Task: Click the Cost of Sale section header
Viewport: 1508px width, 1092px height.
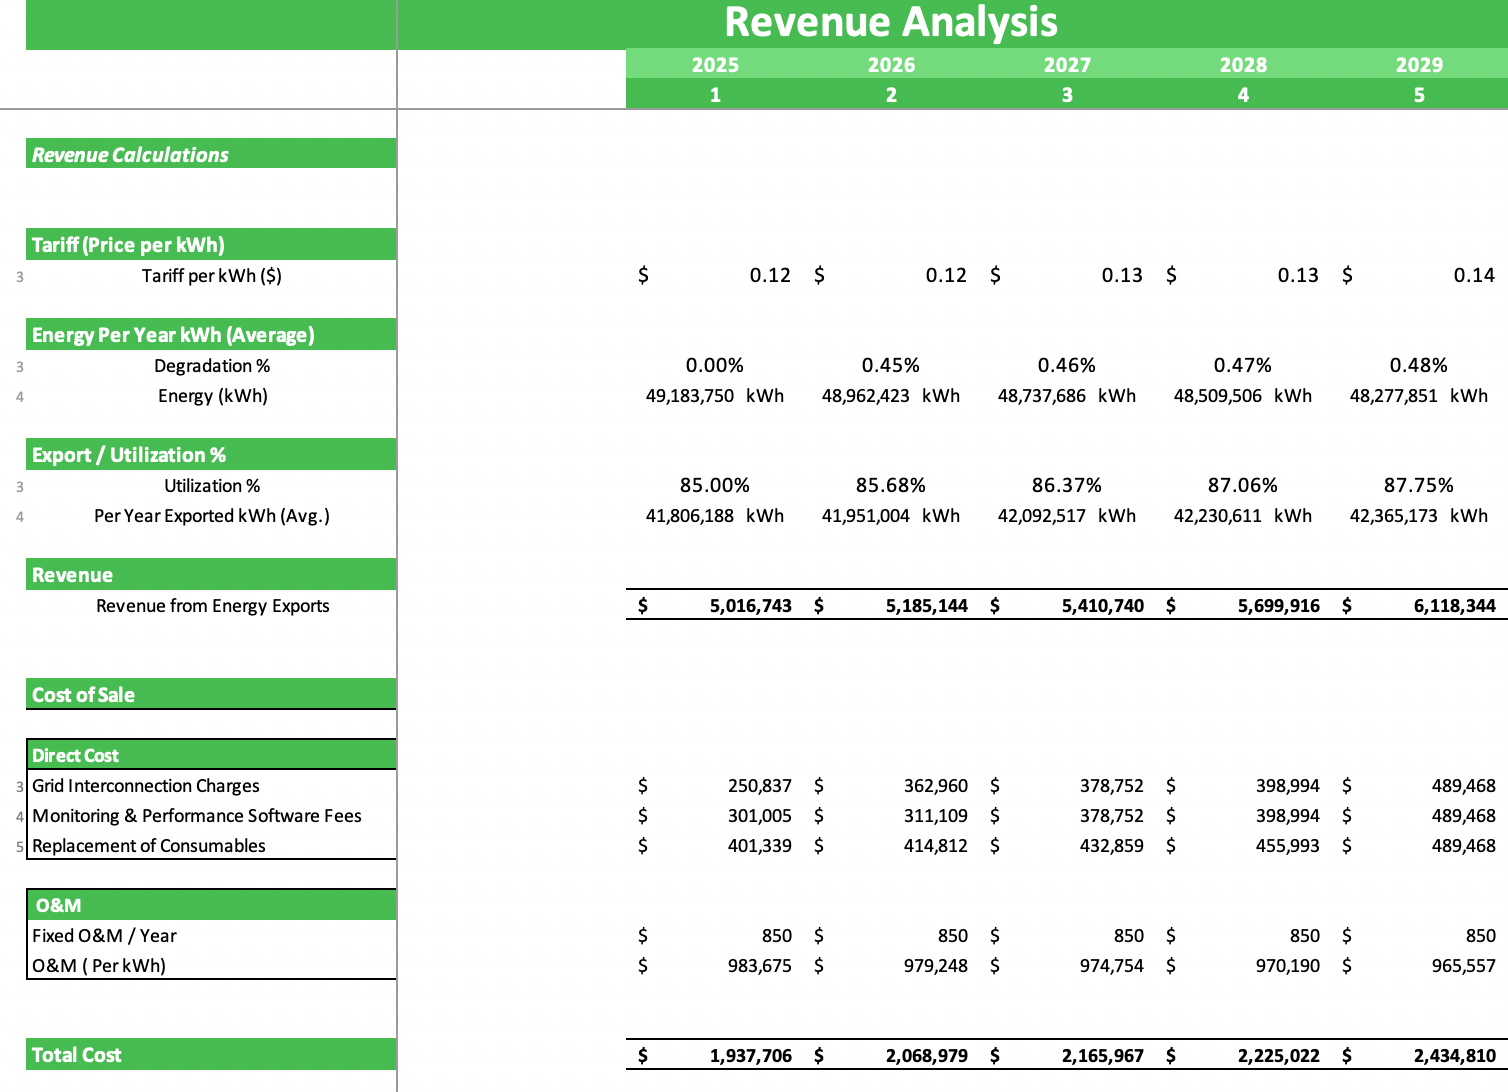Action: coord(84,694)
